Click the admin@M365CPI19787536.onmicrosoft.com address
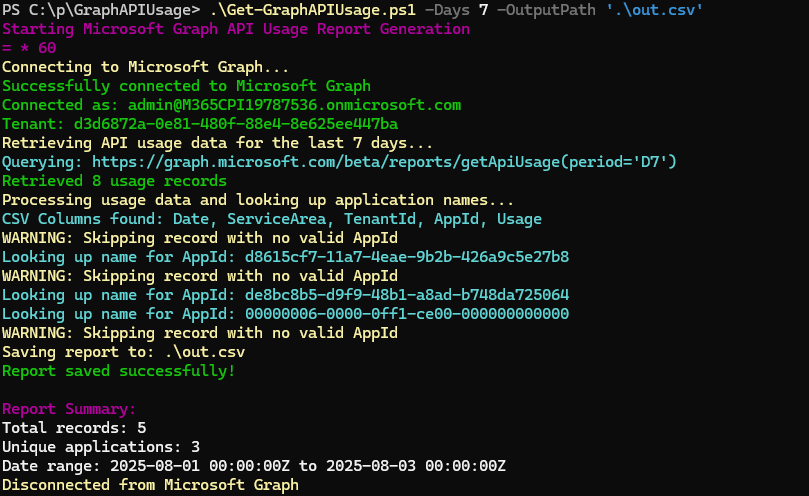Screen dimensions: 809x496 pyautogui.click(x=295, y=105)
